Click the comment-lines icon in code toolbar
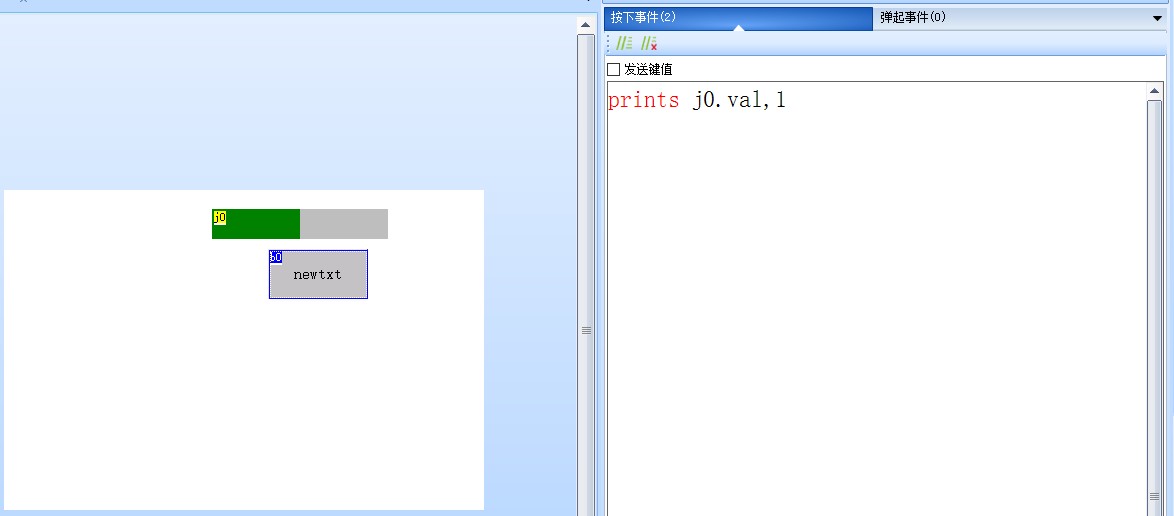This screenshot has height=516, width=1174. pos(624,43)
